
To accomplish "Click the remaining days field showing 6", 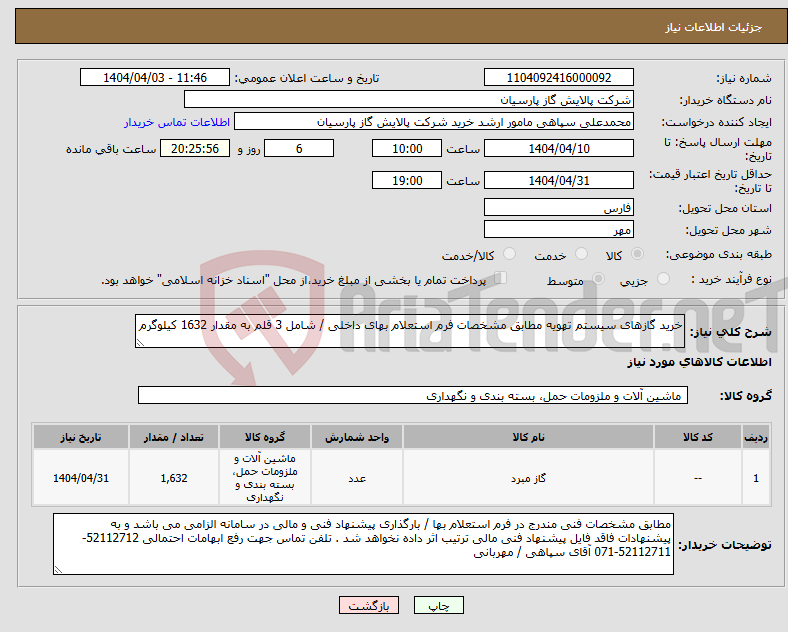I will [x=299, y=149].
